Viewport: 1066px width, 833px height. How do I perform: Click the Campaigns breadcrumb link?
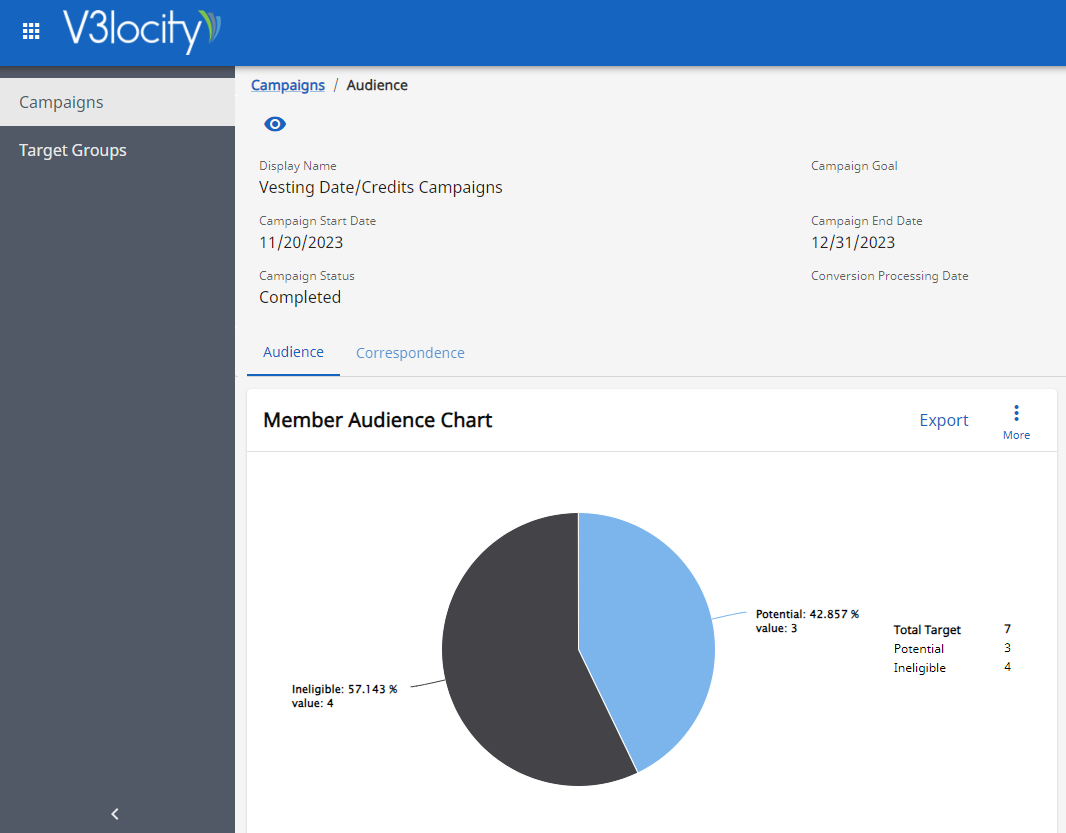click(288, 85)
